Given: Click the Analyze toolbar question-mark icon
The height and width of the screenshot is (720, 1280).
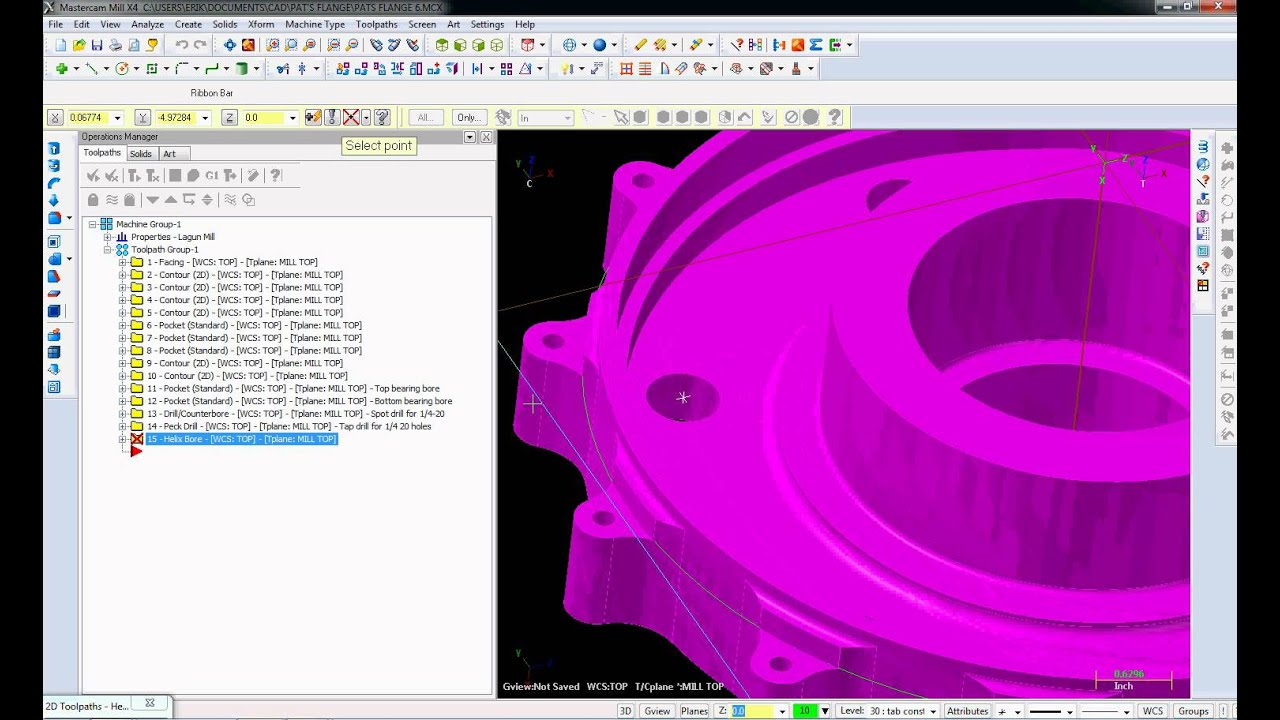Looking at the screenshot, I should (737, 45).
